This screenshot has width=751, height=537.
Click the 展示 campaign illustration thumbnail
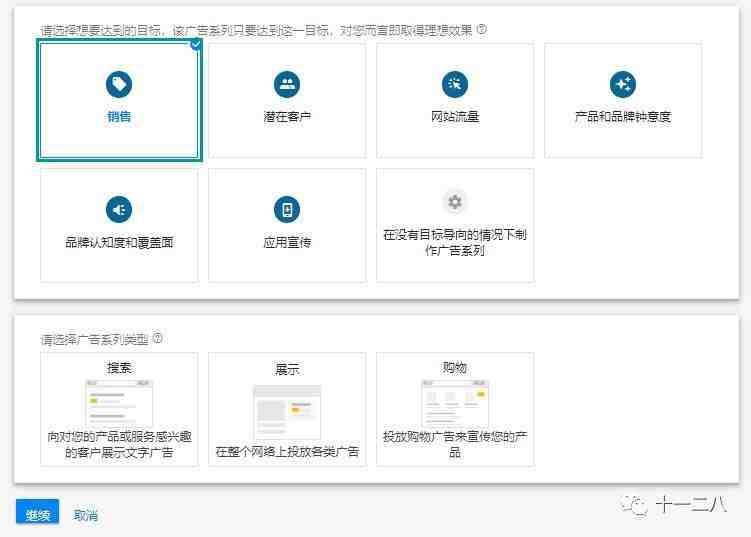tap(287, 410)
